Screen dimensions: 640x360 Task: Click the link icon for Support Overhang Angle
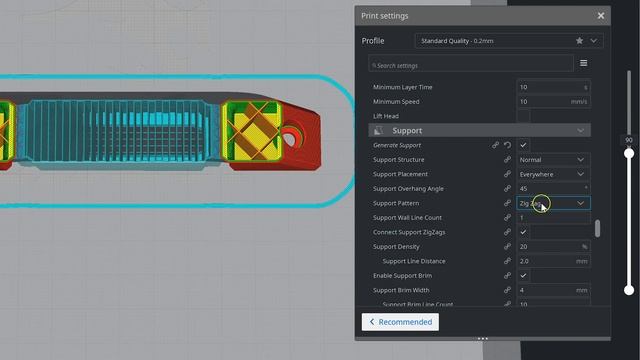click(507, 189)
